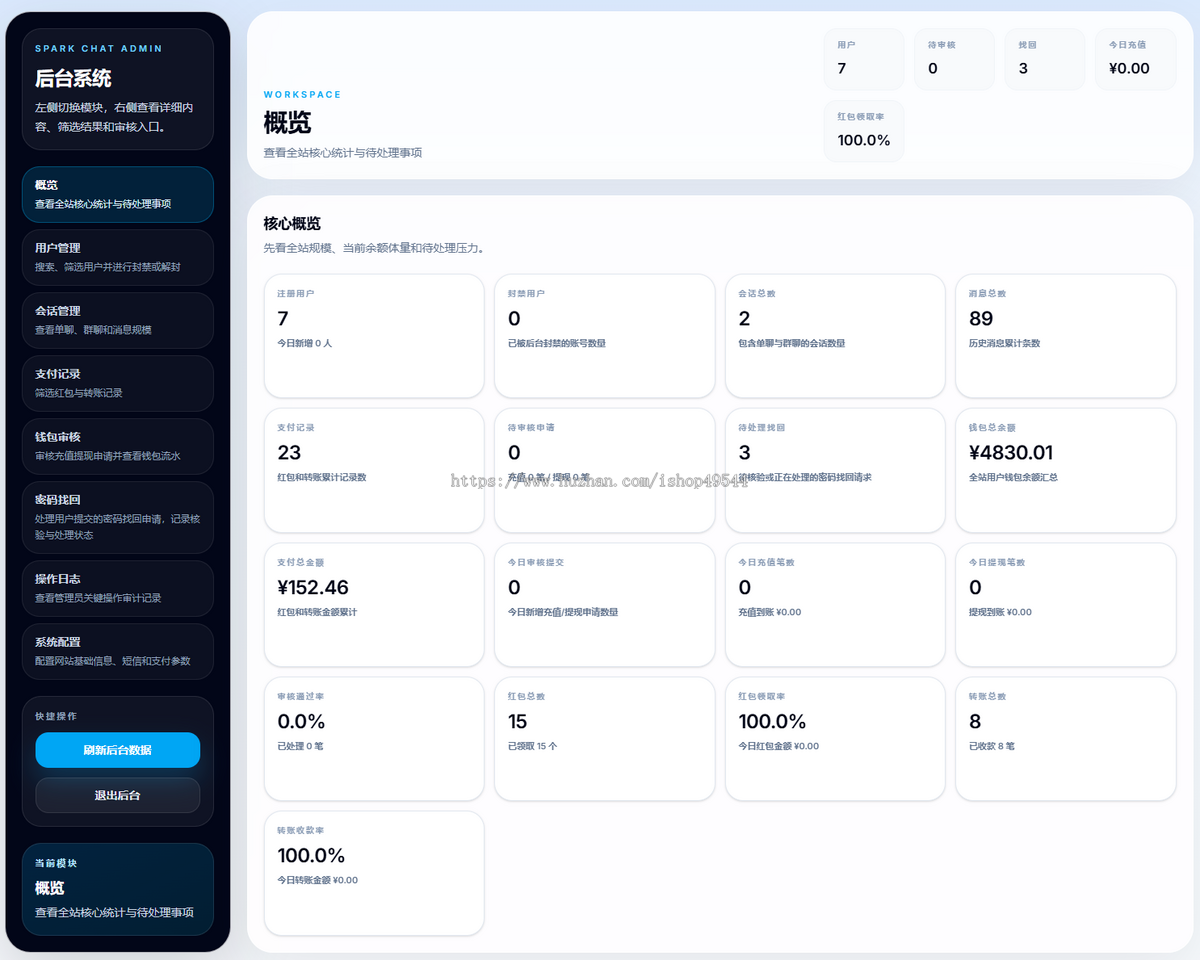The width and height of the screenshot is (1200, 960).
Task: Click the 注册用户 stat card
Action: (x=374, y=336)
